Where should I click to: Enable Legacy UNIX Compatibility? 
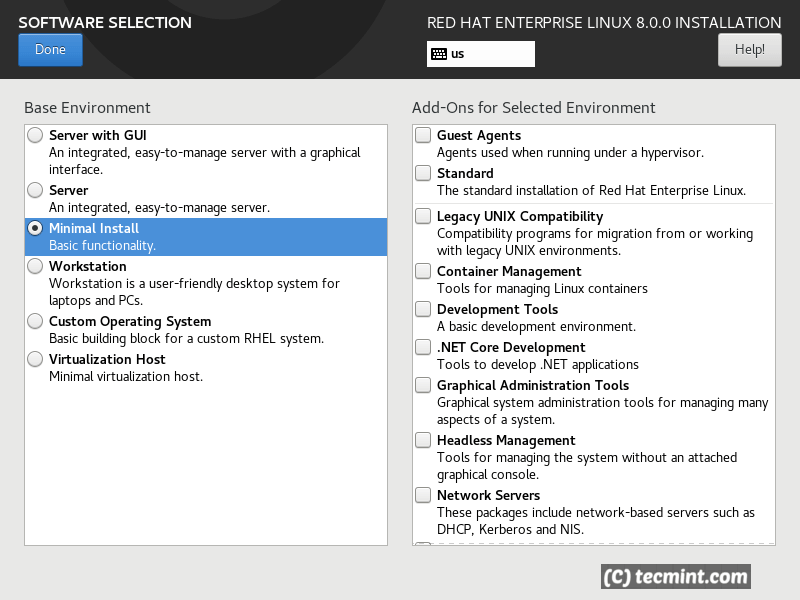pos(422,216)
